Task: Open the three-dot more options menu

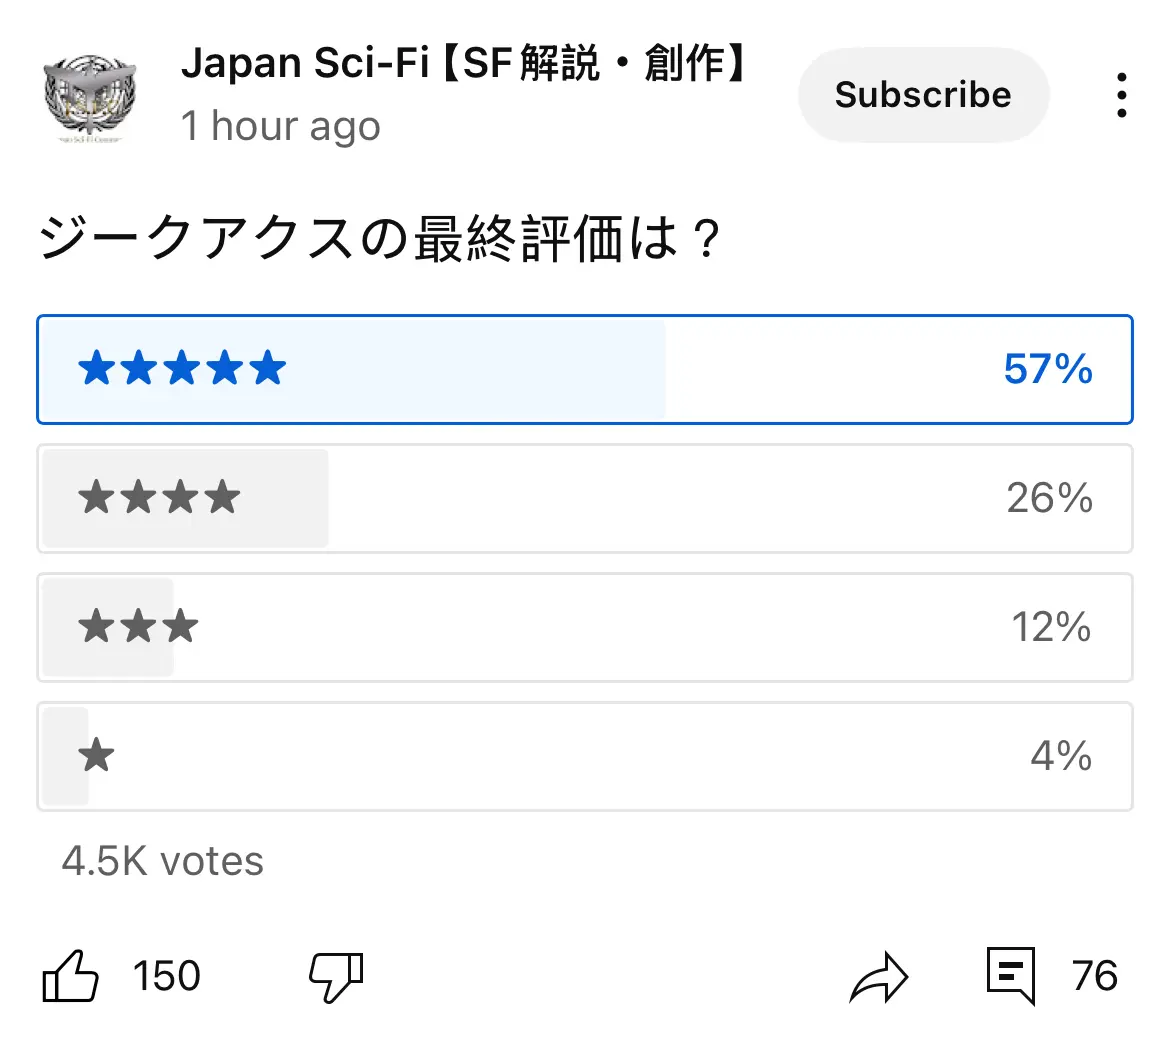Action: (x=1121, y=95)
